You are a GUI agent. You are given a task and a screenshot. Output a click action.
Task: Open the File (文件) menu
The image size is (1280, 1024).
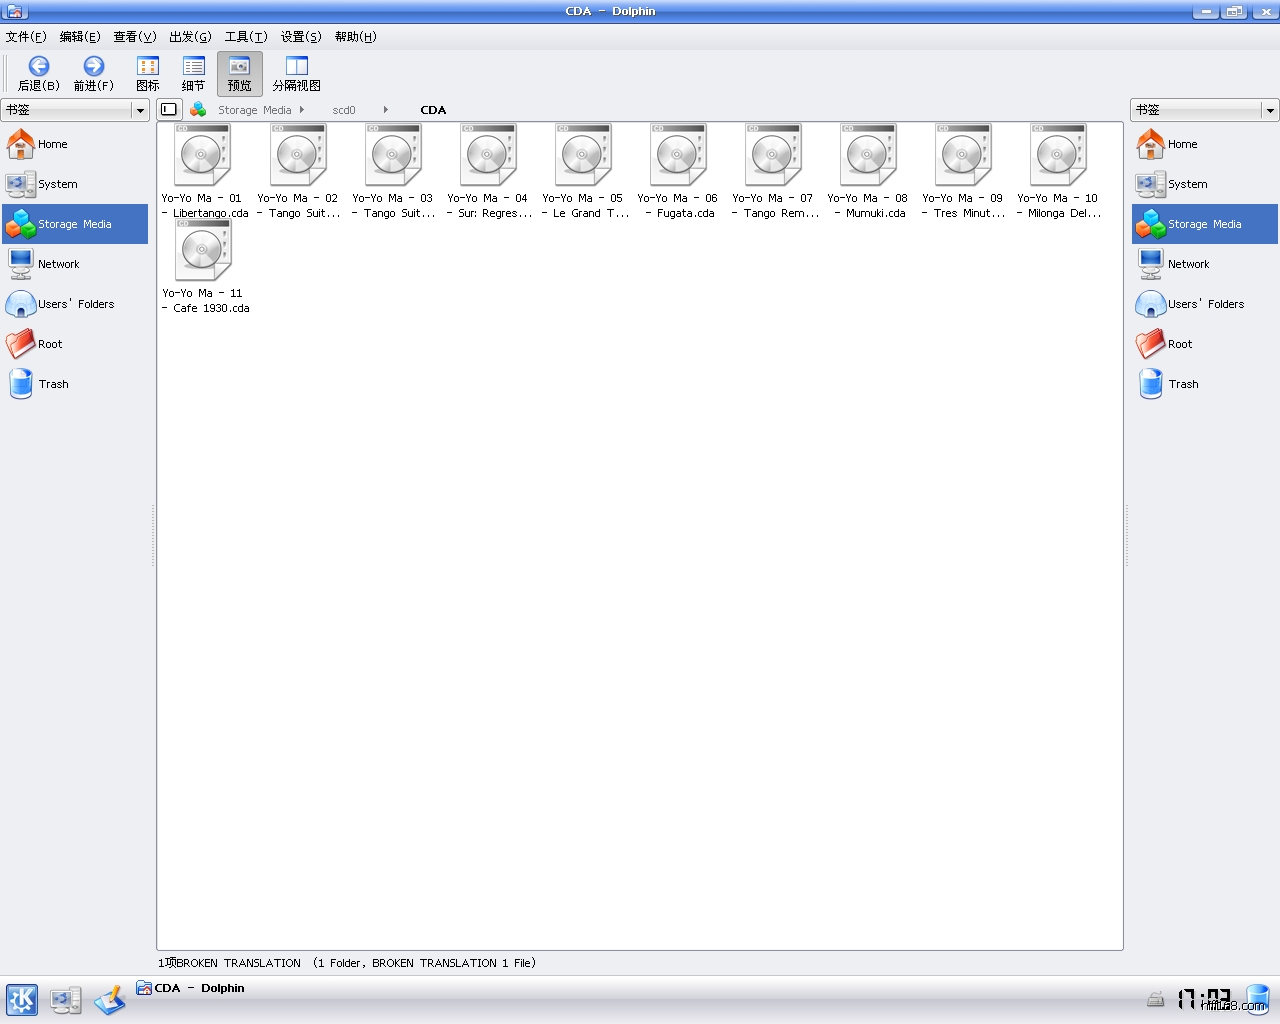point(26,37)
